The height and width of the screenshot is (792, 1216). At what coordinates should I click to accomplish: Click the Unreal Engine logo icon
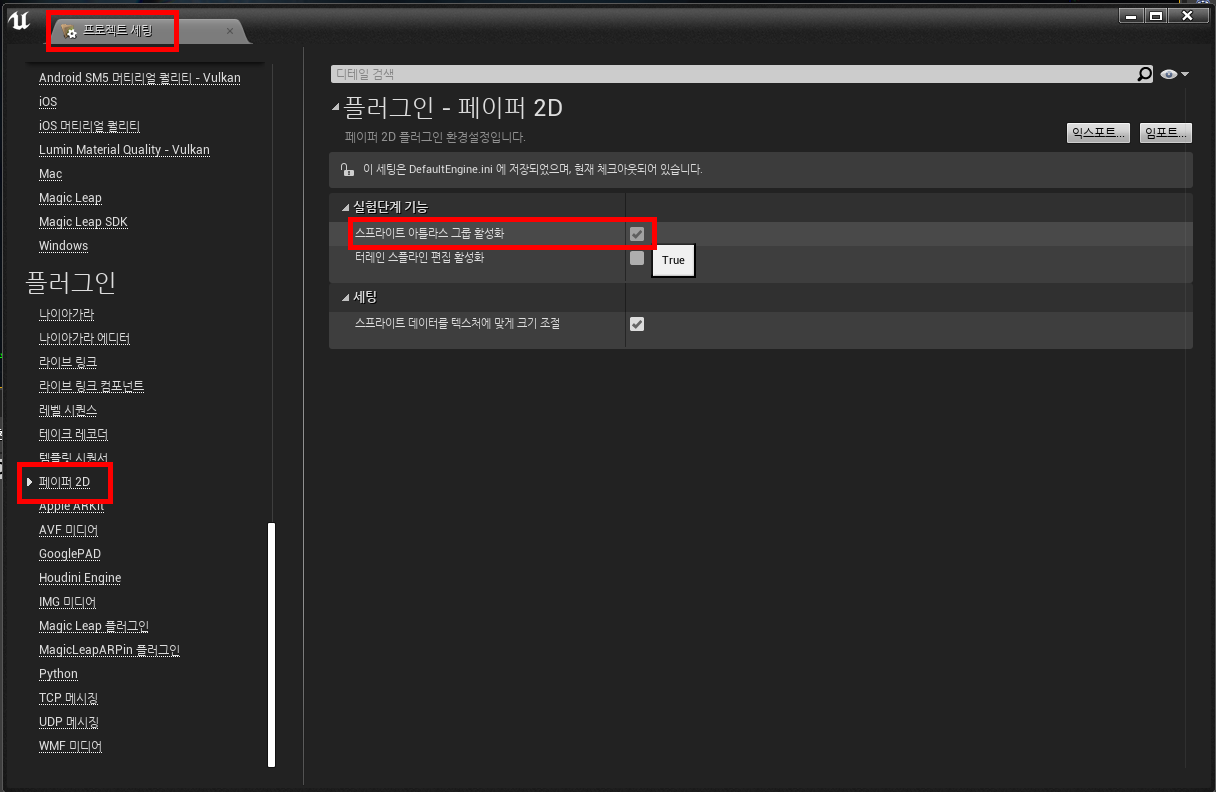pos(19,21)
